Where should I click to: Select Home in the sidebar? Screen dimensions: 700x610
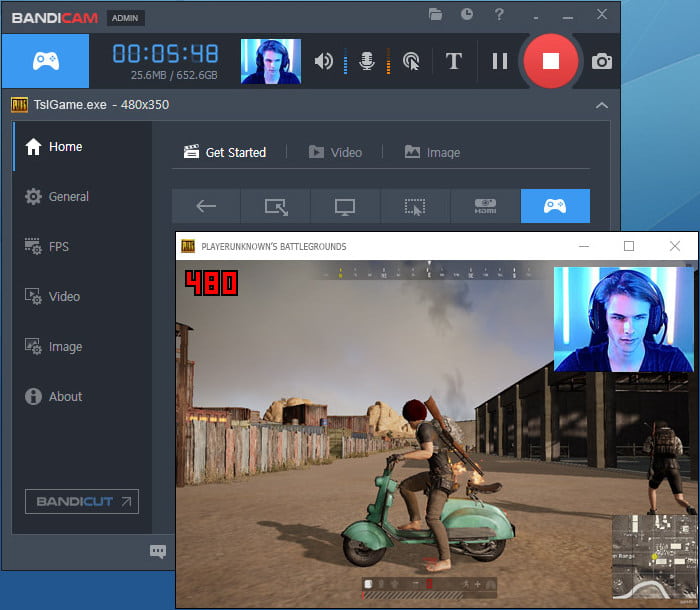tap(83, 146)
